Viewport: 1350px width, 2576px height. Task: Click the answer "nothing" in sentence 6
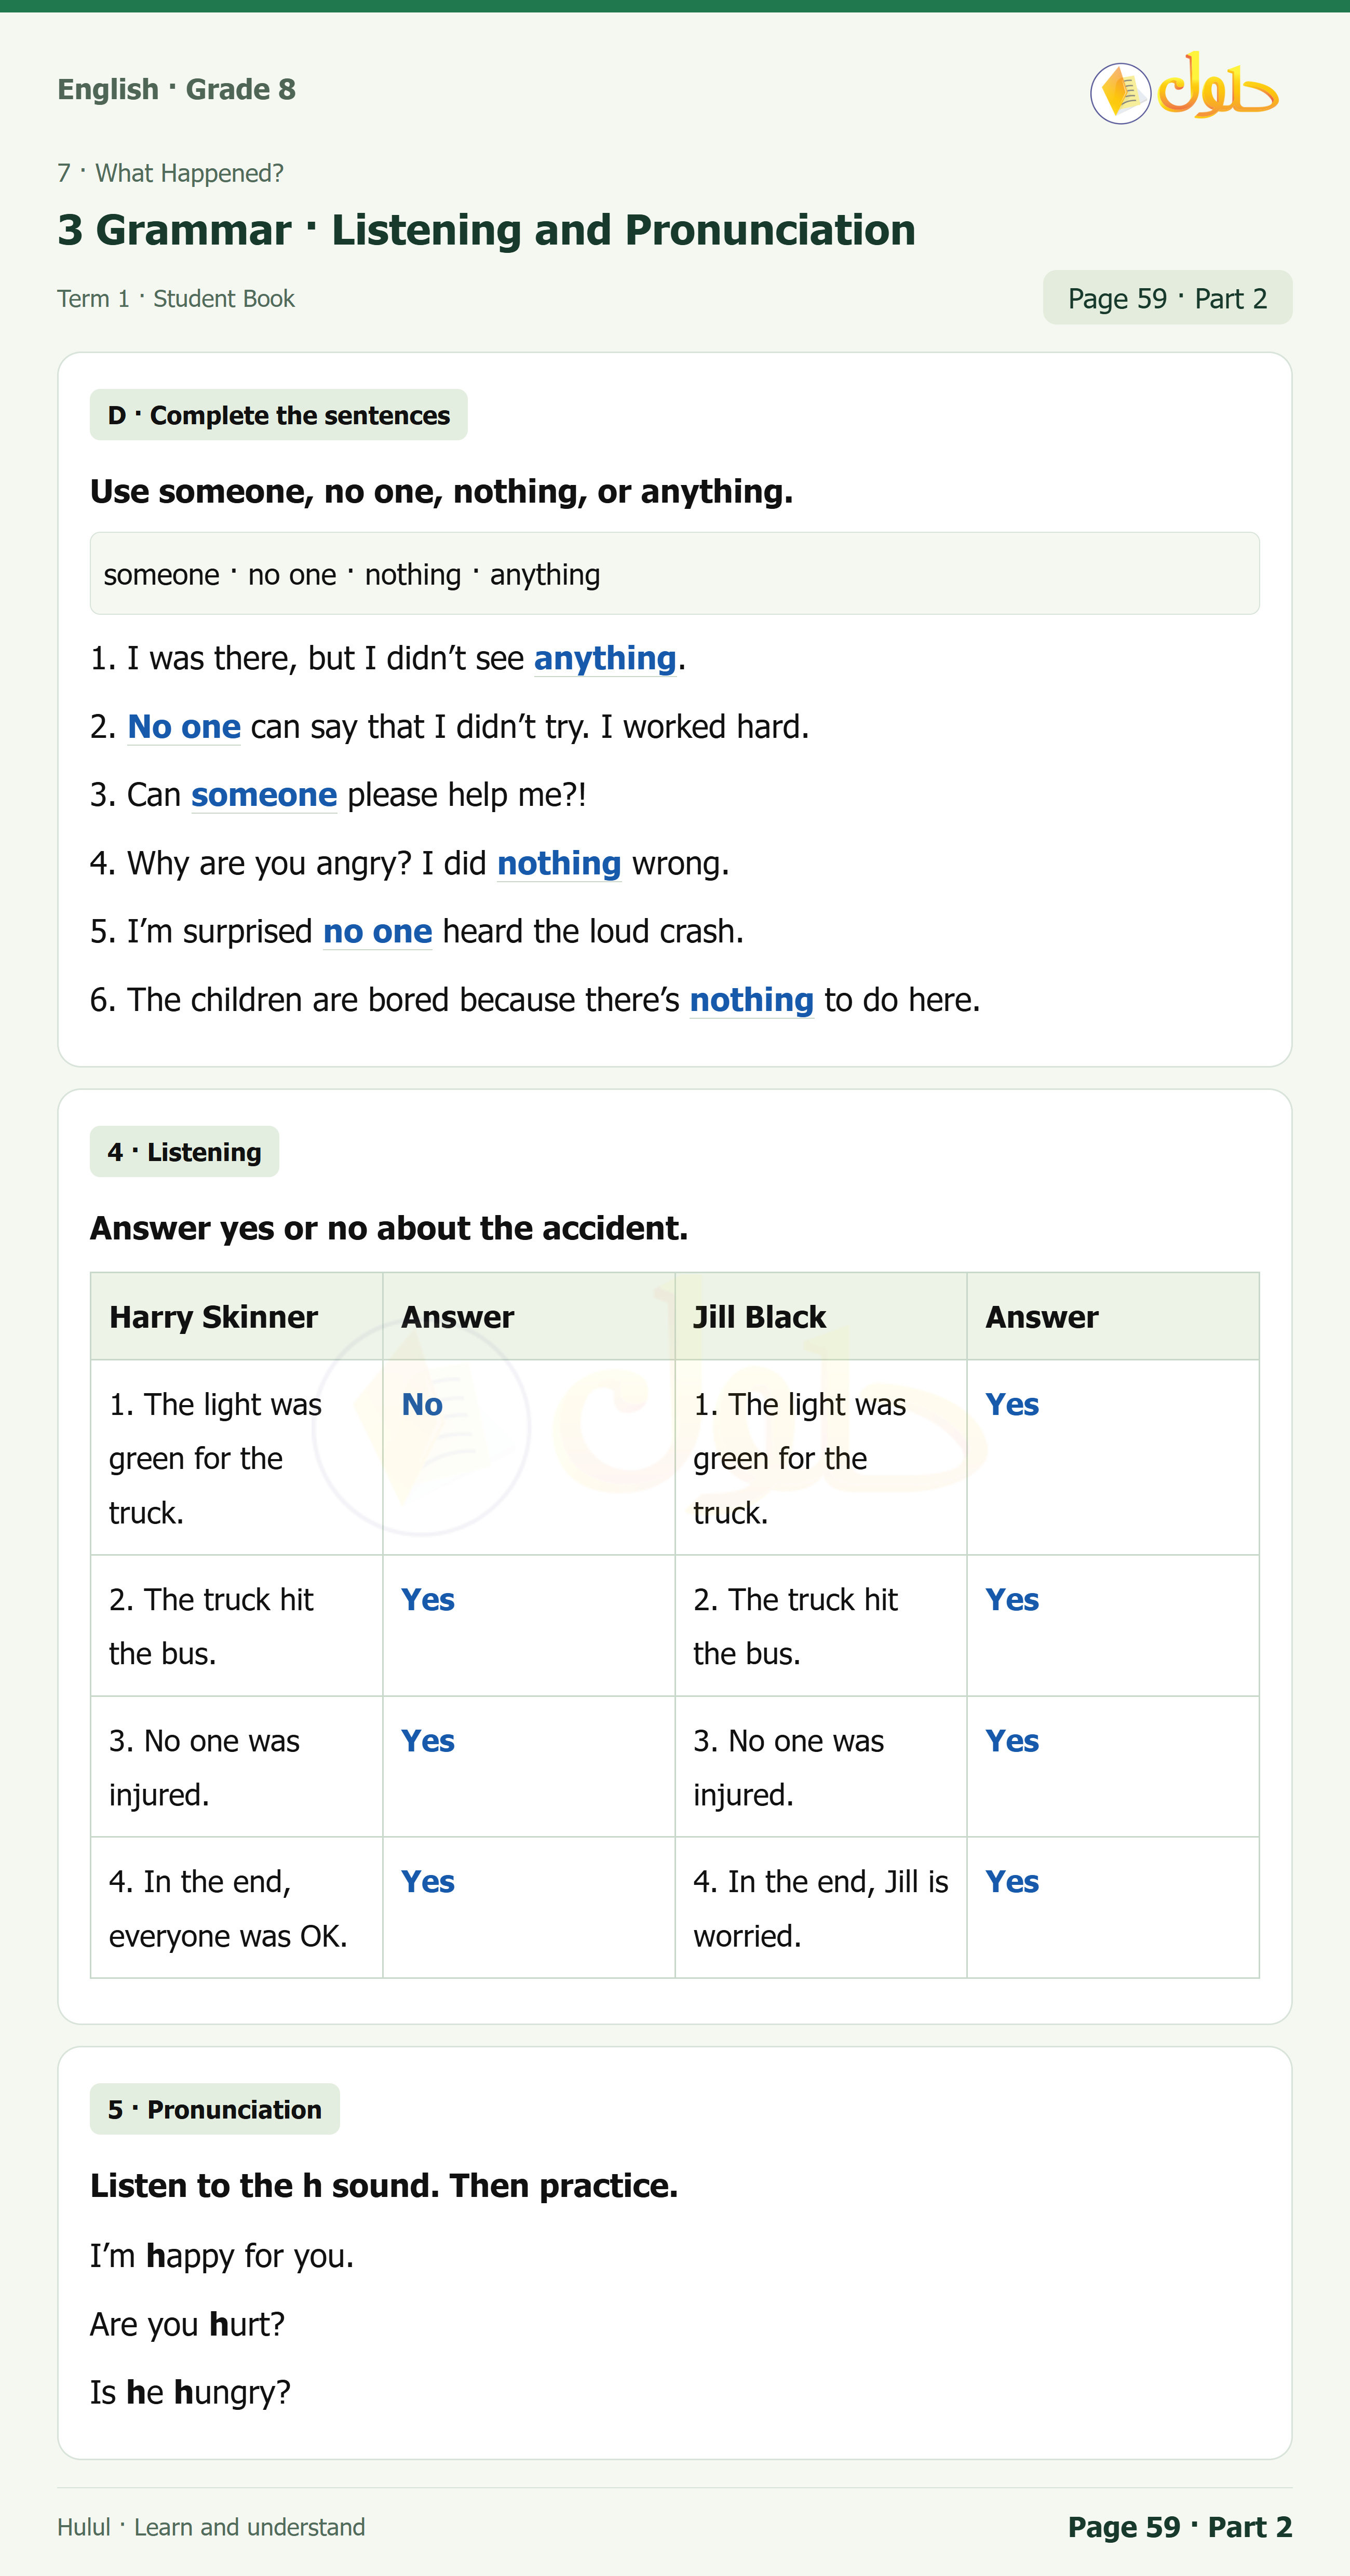point(751,1000)
